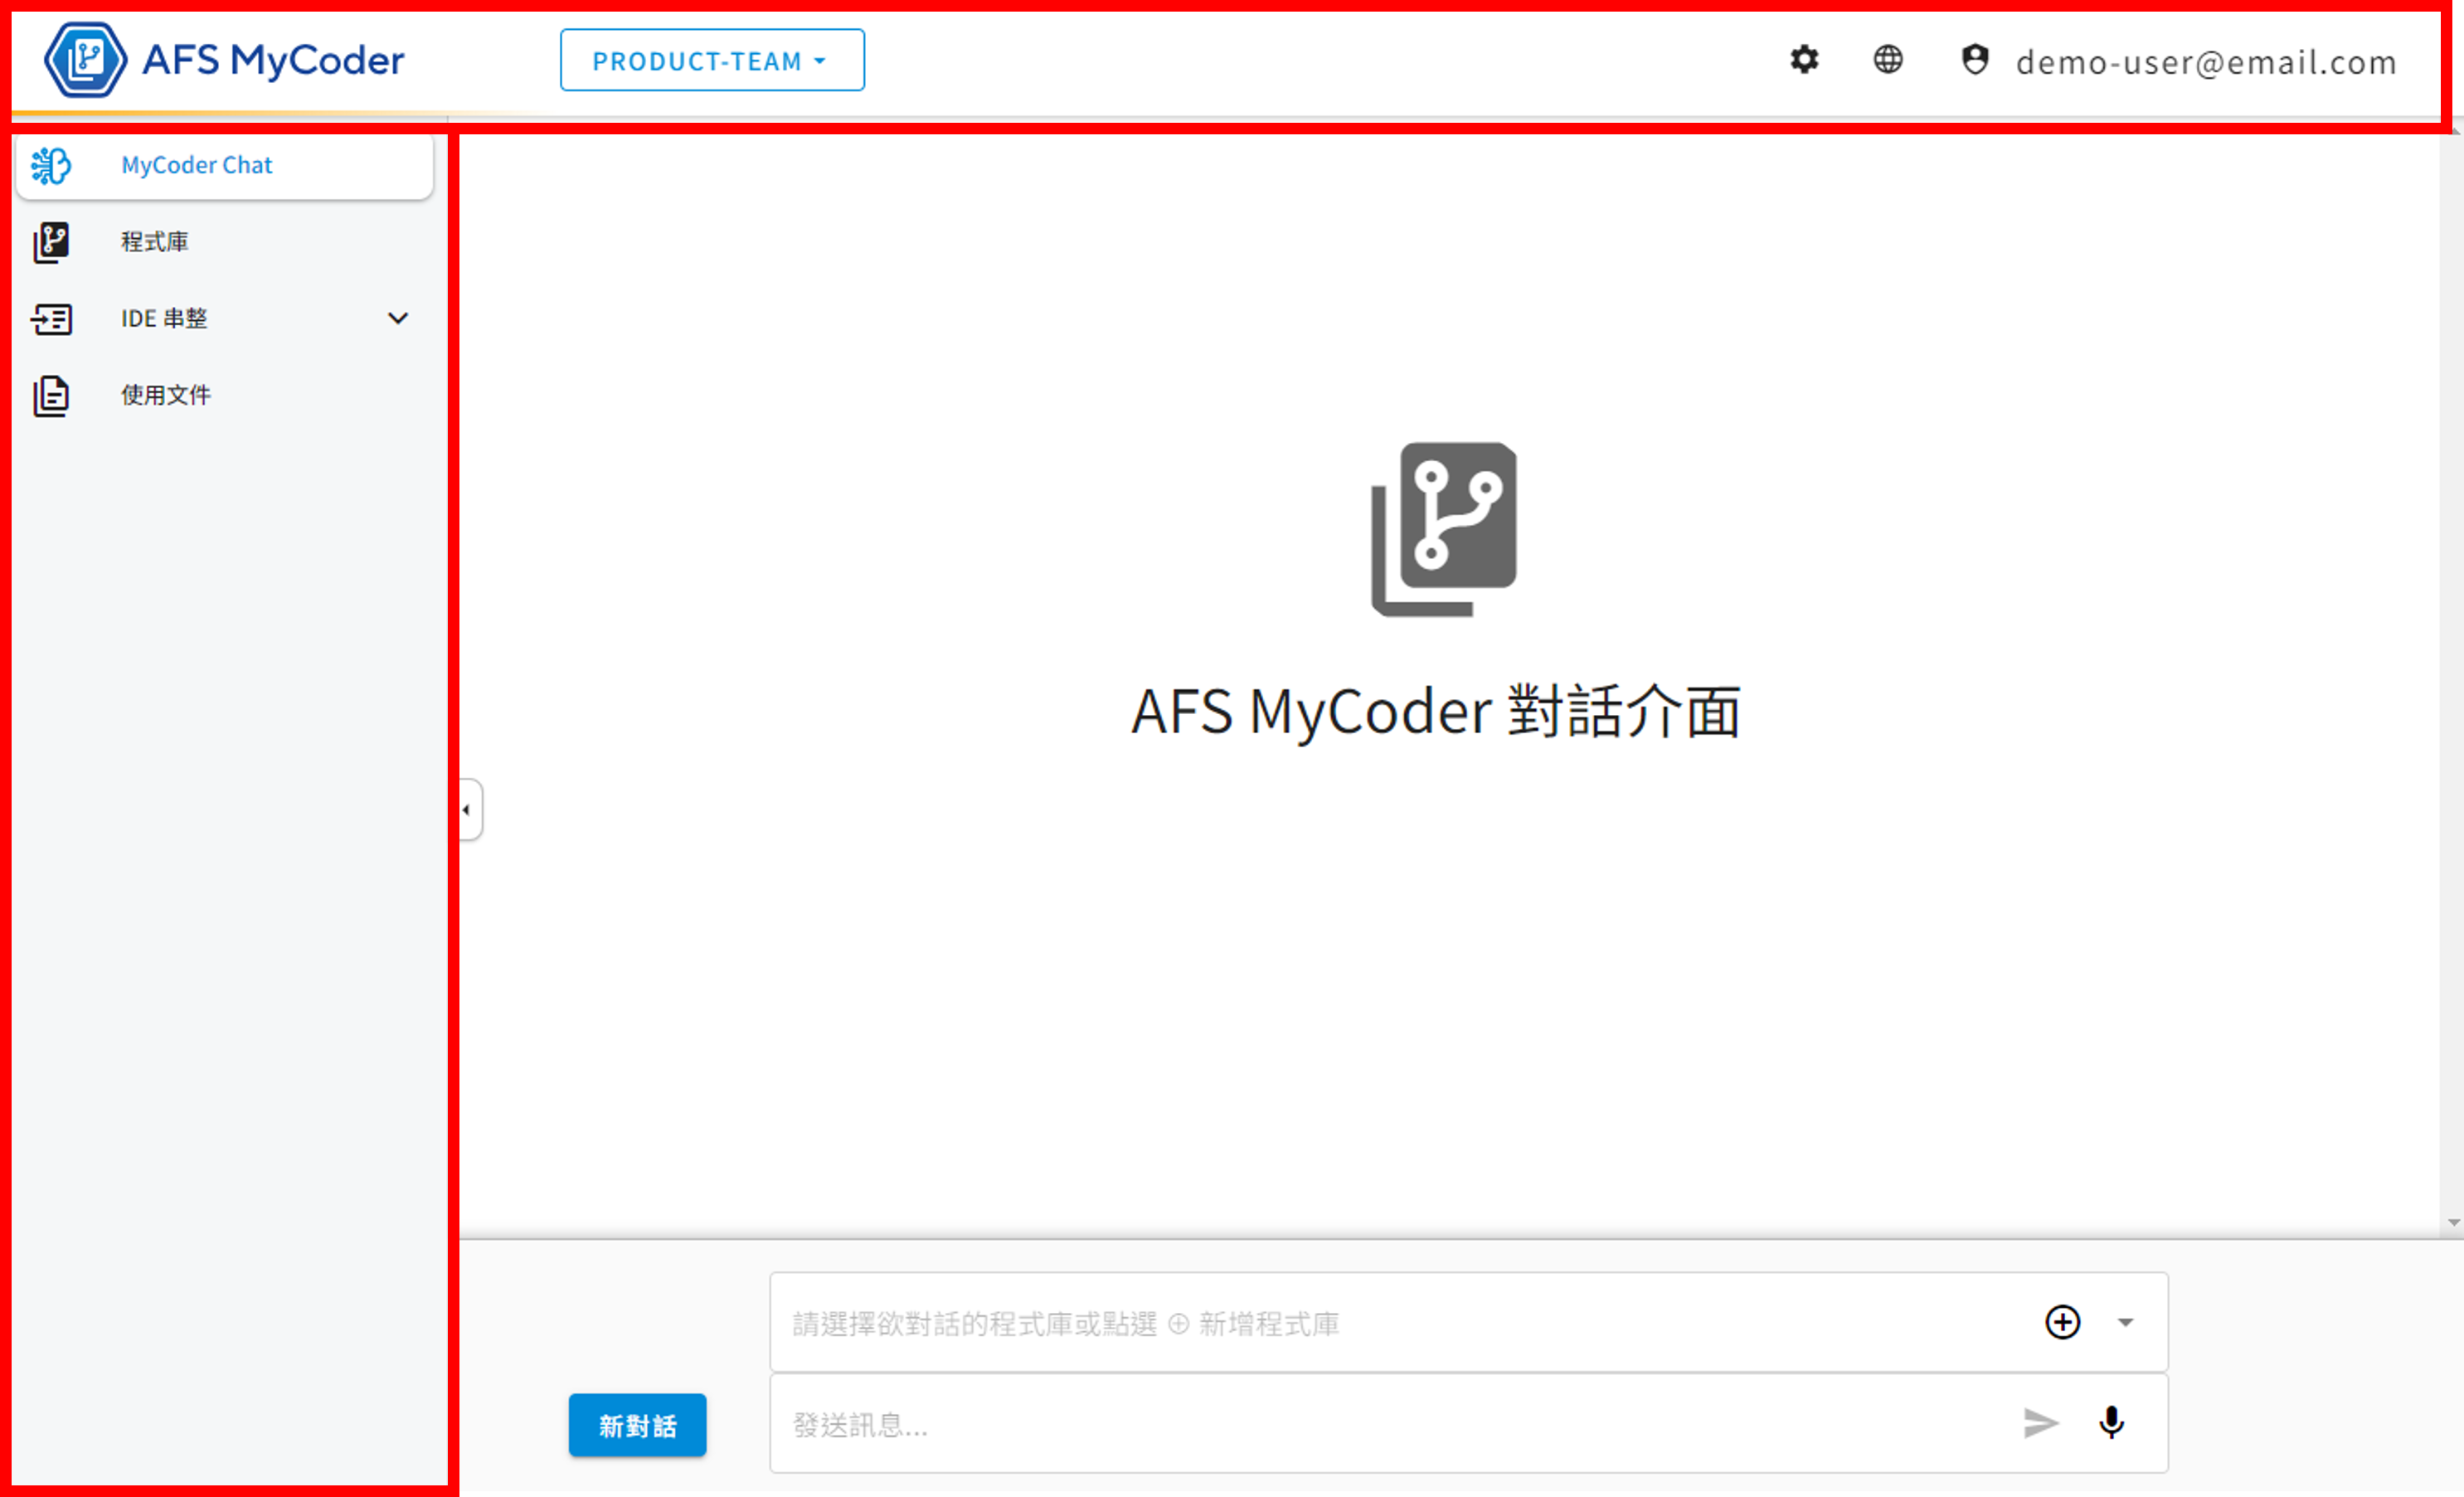Activate voice input microphone icon

pyautogui.click(x=2111, y=1423)
